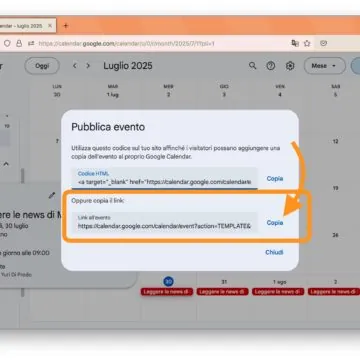Click the extension icon right of star

click(x=323, y=43)
